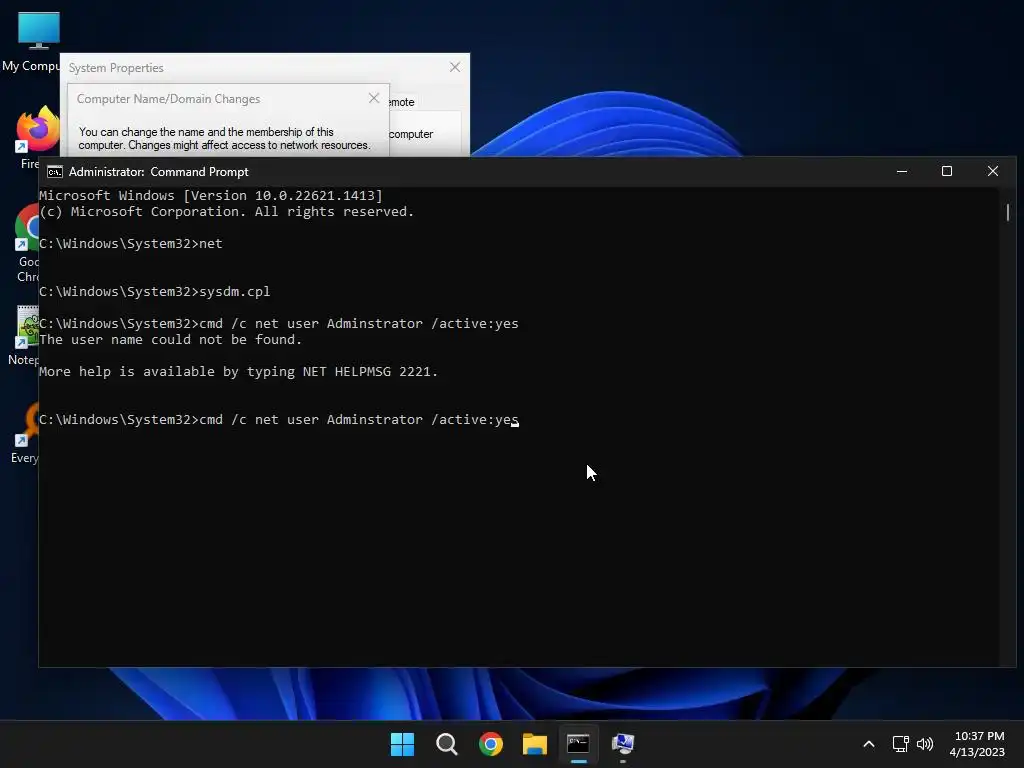Click 'The user name could not be found.' line
This screenshot has width=1024, height=768.
coord(170,340)
